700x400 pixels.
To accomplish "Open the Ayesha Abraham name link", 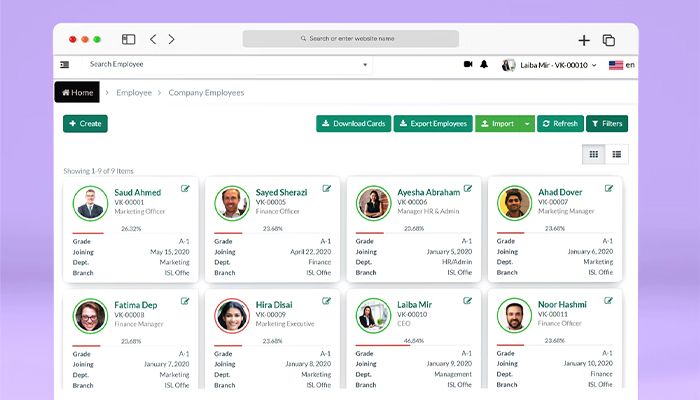I will (x=429, y=192).
